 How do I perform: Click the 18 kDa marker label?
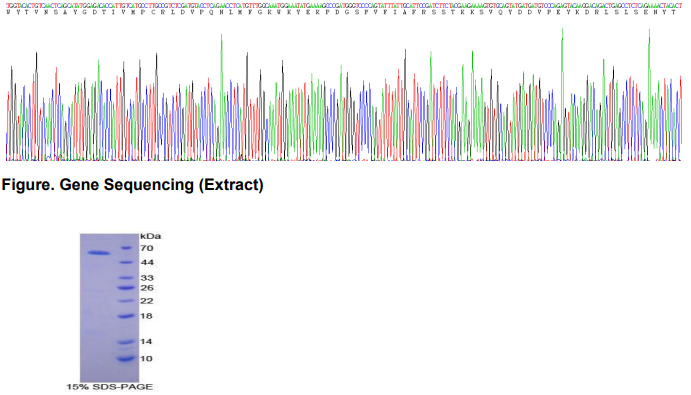(x=146, y=316)
